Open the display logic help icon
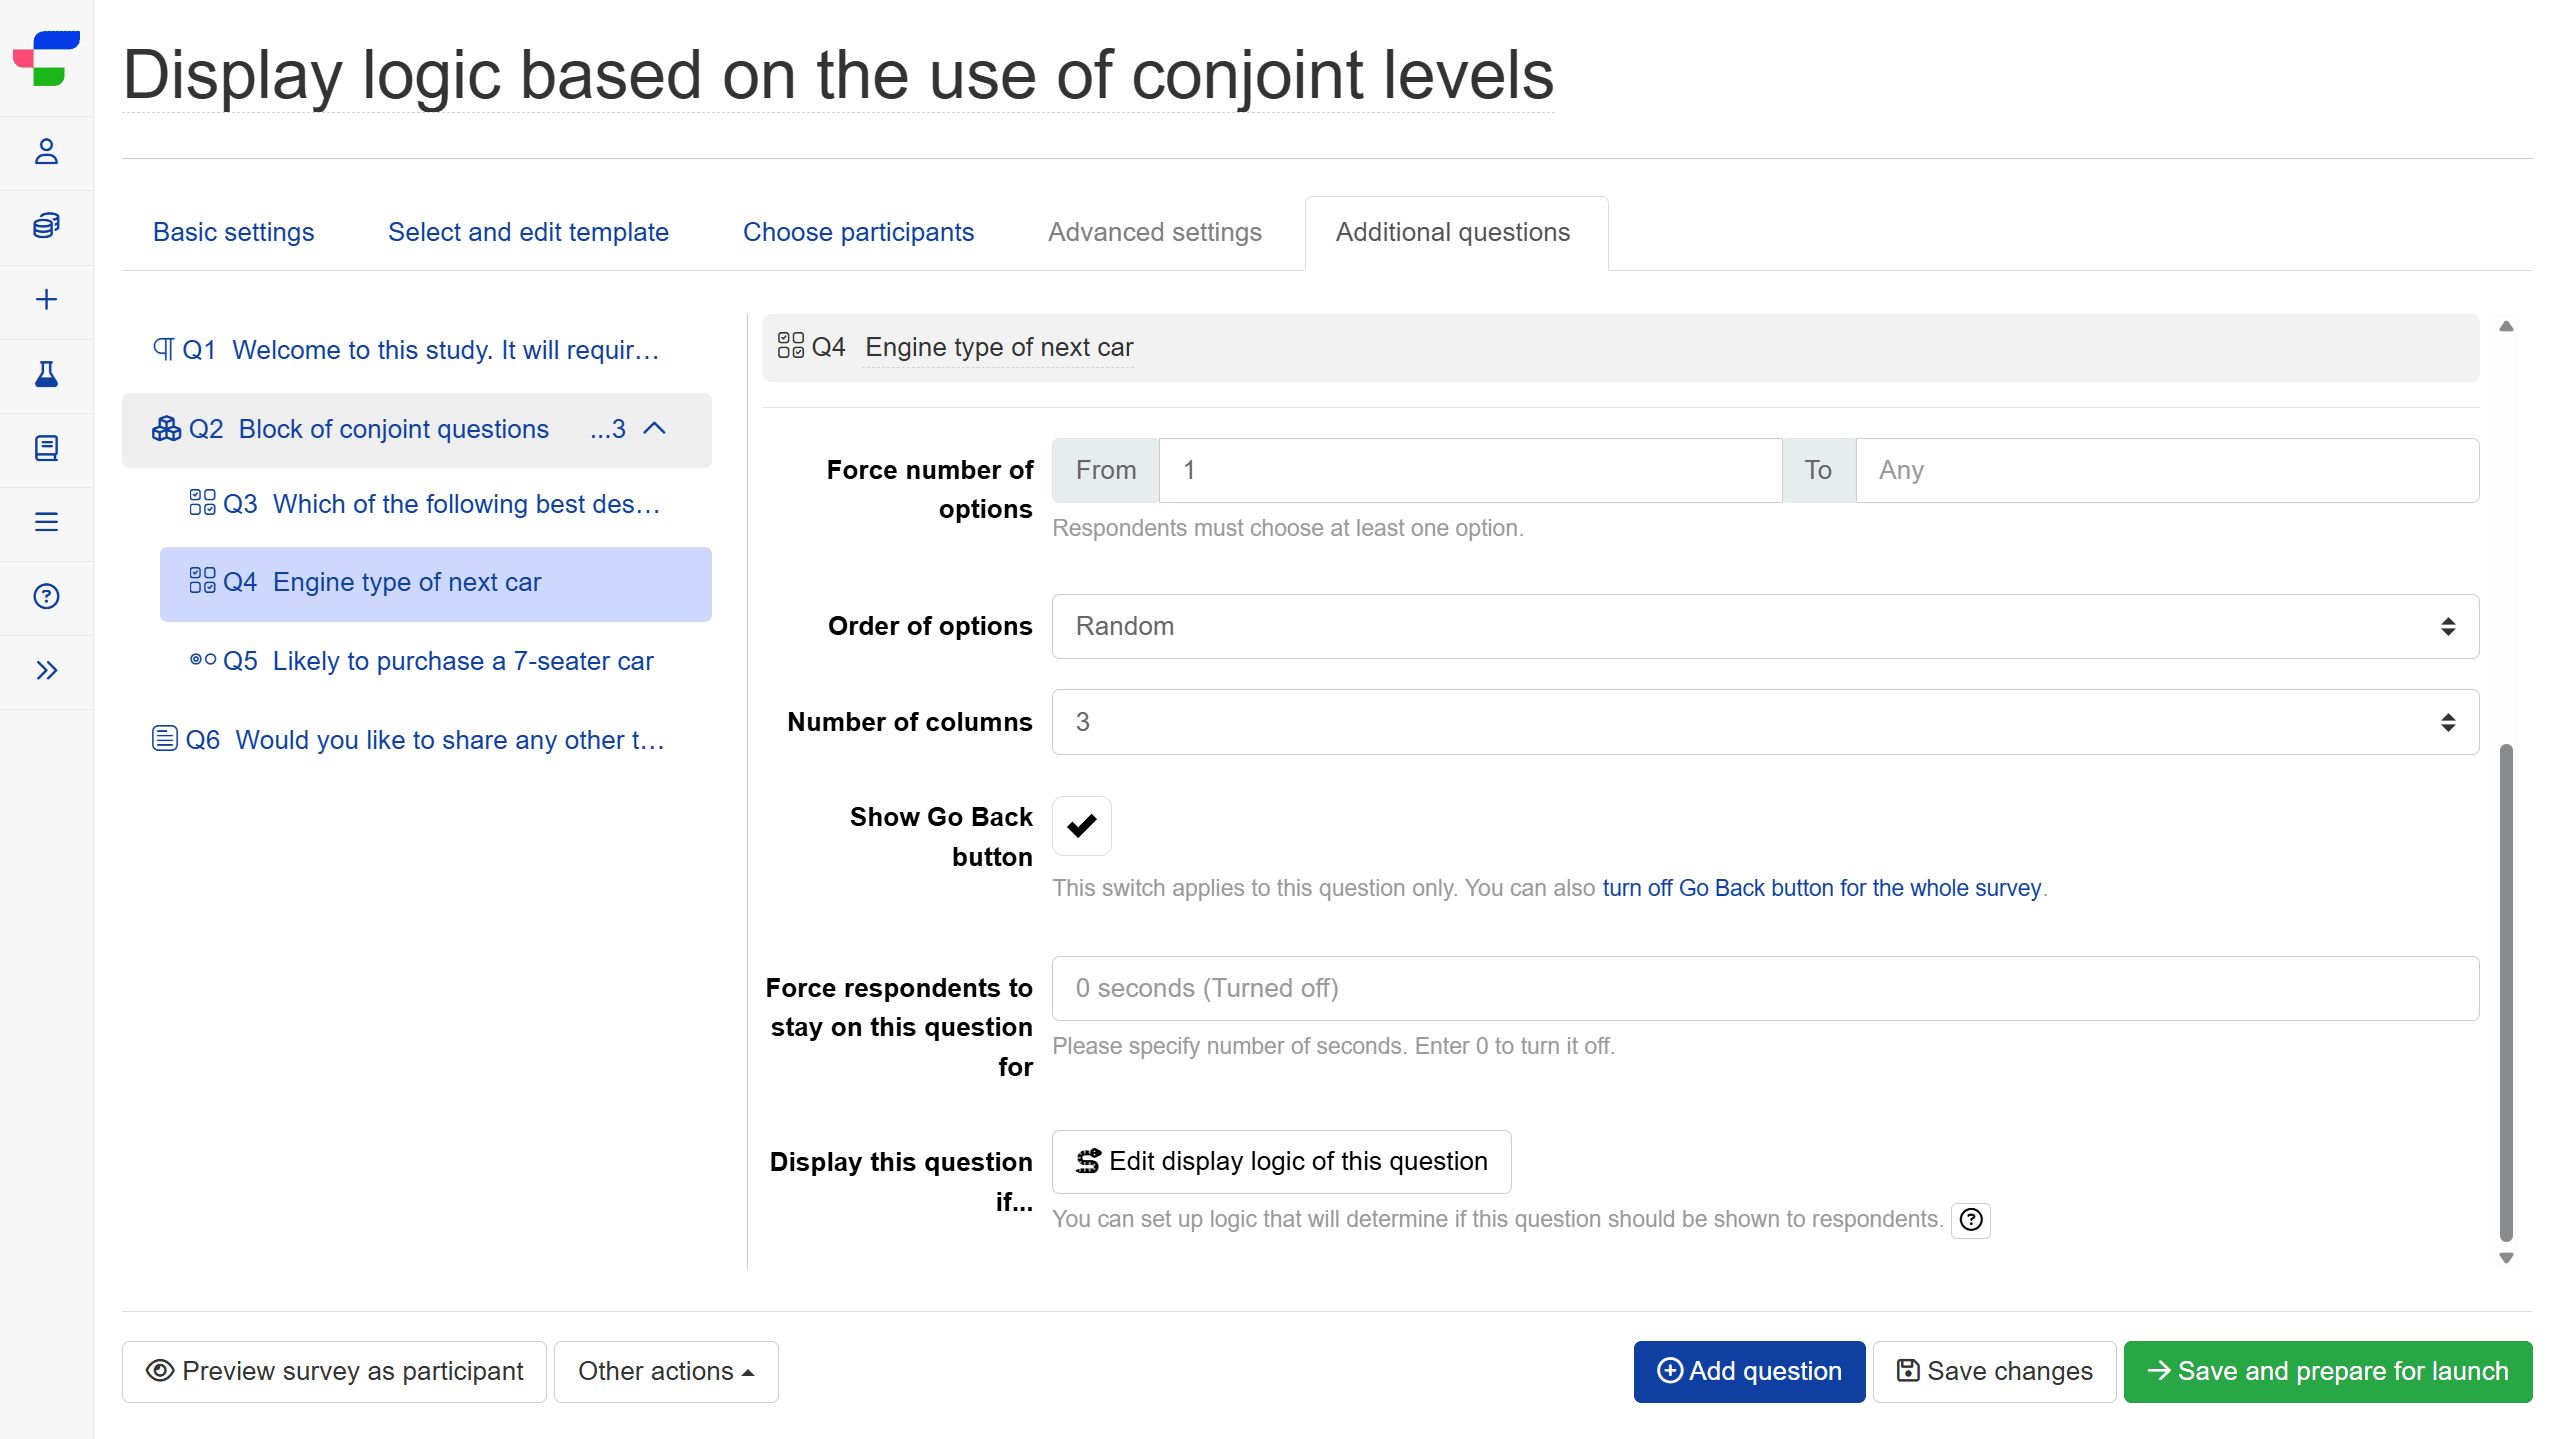This screenshot has height=1439, width=2560. click(x=1970, y=1220)
